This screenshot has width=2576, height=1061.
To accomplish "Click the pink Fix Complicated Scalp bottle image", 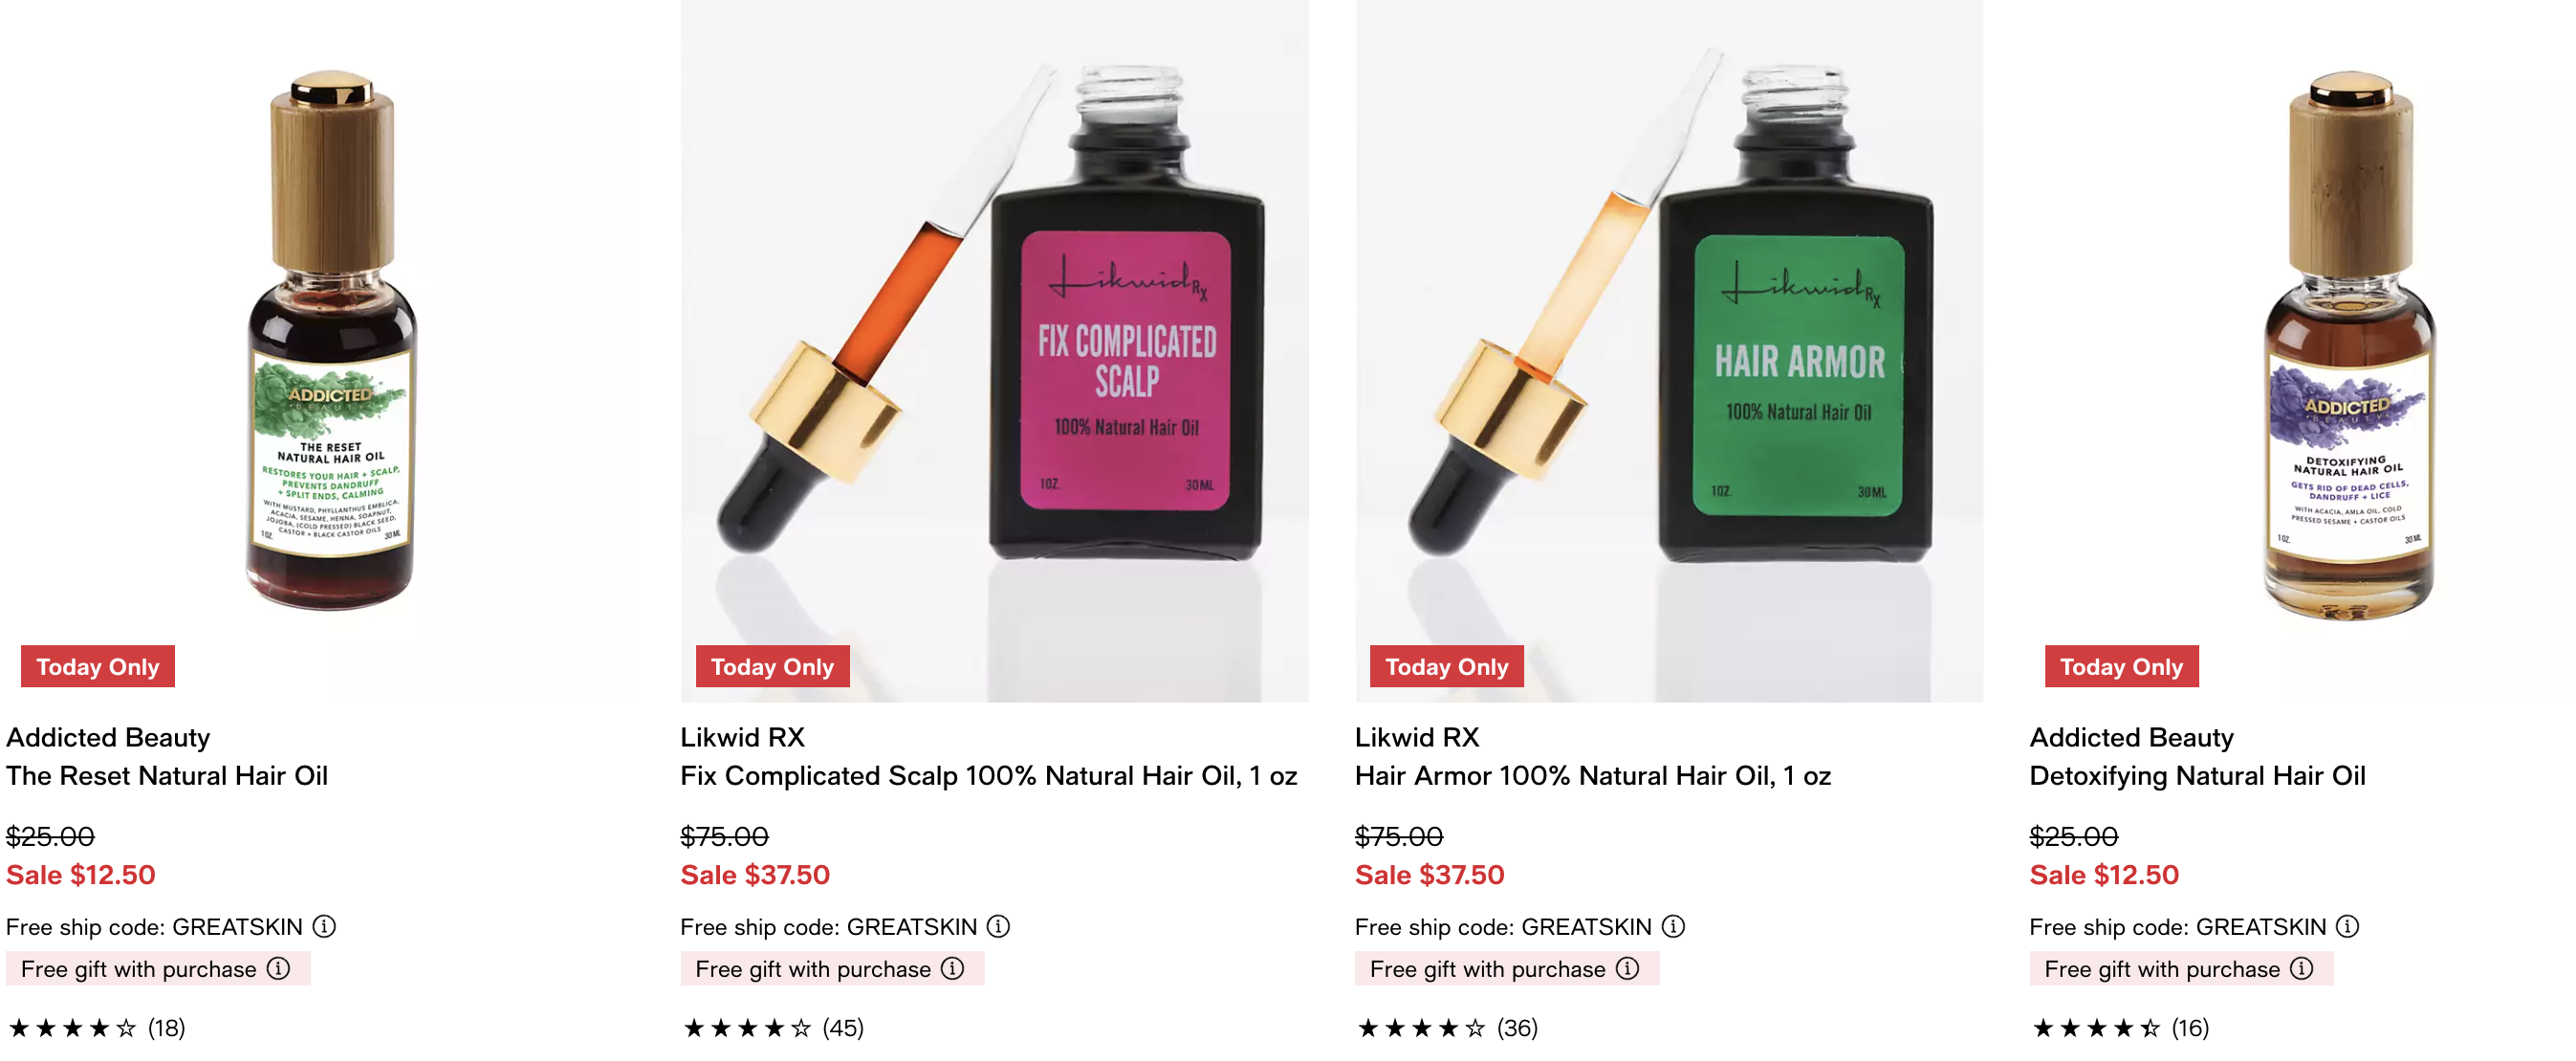I will 994,350.
